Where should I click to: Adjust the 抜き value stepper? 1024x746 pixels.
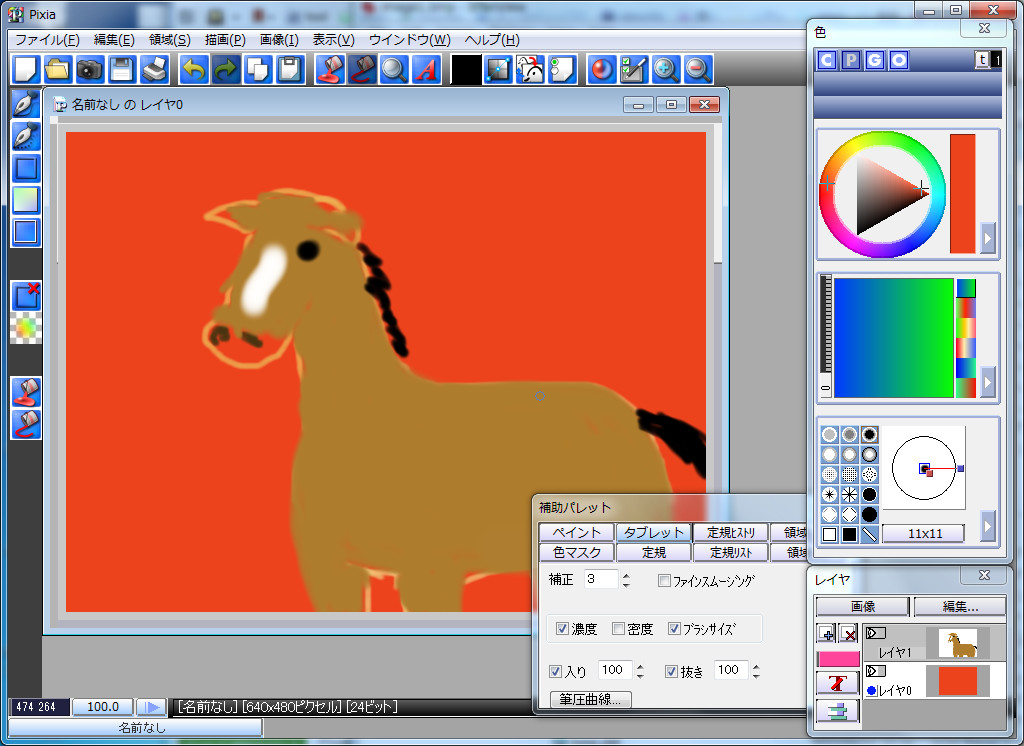tap(756, 670)
